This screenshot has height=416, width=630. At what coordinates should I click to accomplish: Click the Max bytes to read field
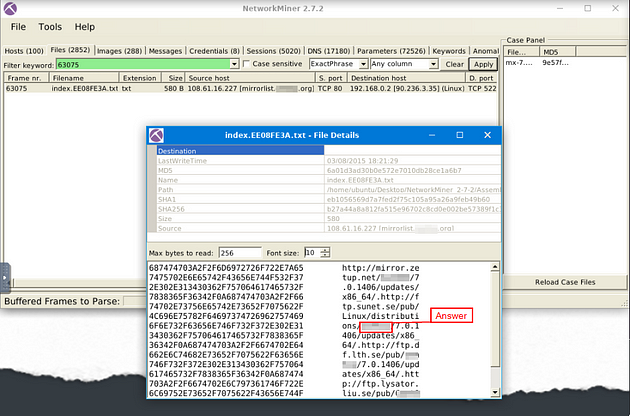pyautogui.click(x=240, y=253)
